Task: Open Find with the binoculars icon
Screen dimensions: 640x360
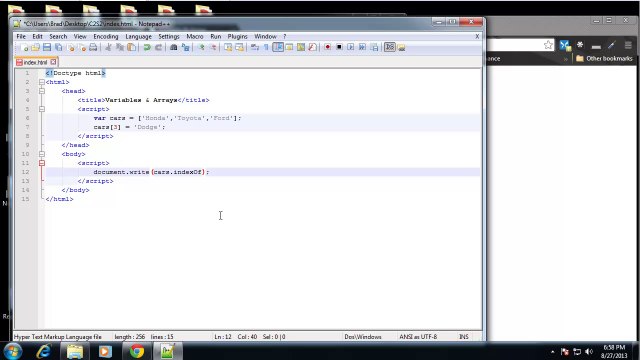Action: tap(173, 47)
